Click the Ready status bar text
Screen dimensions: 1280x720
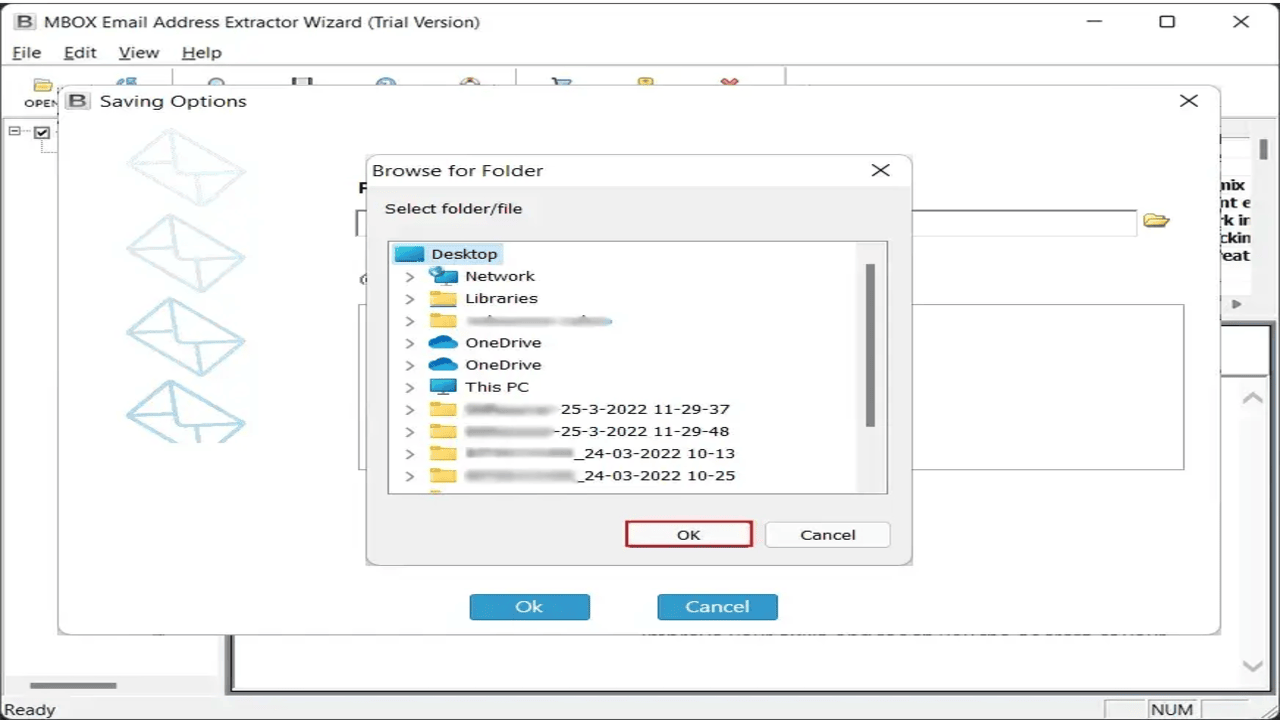pos(30,709)
